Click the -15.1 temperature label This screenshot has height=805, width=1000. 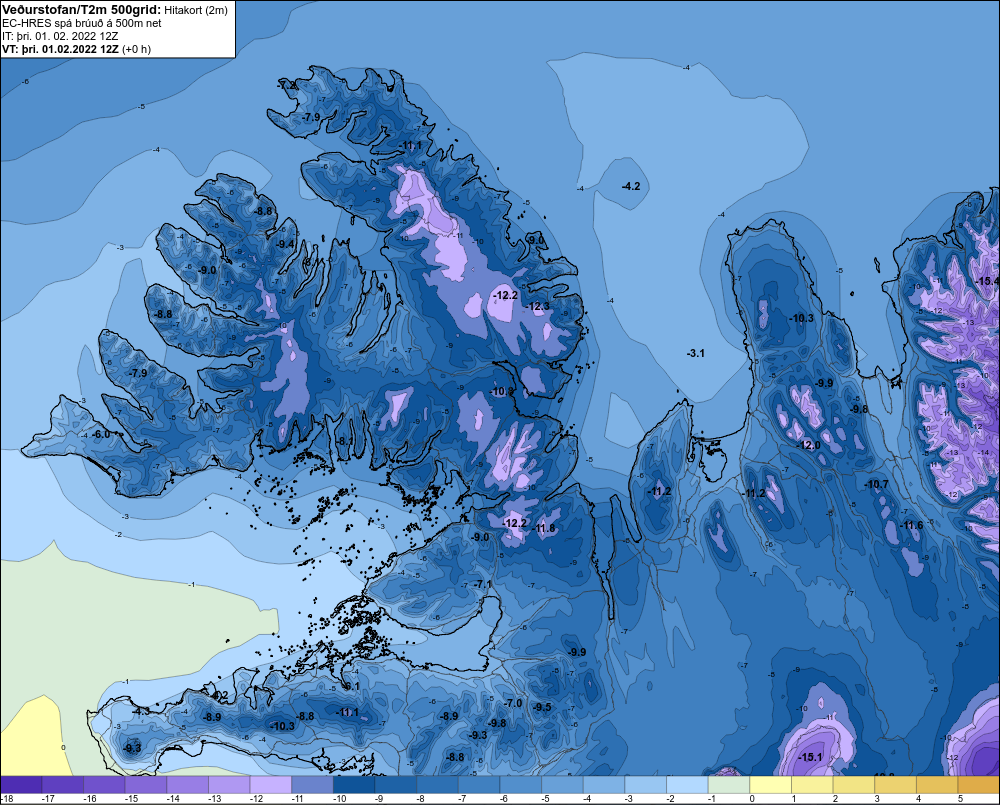coord(811,757)
